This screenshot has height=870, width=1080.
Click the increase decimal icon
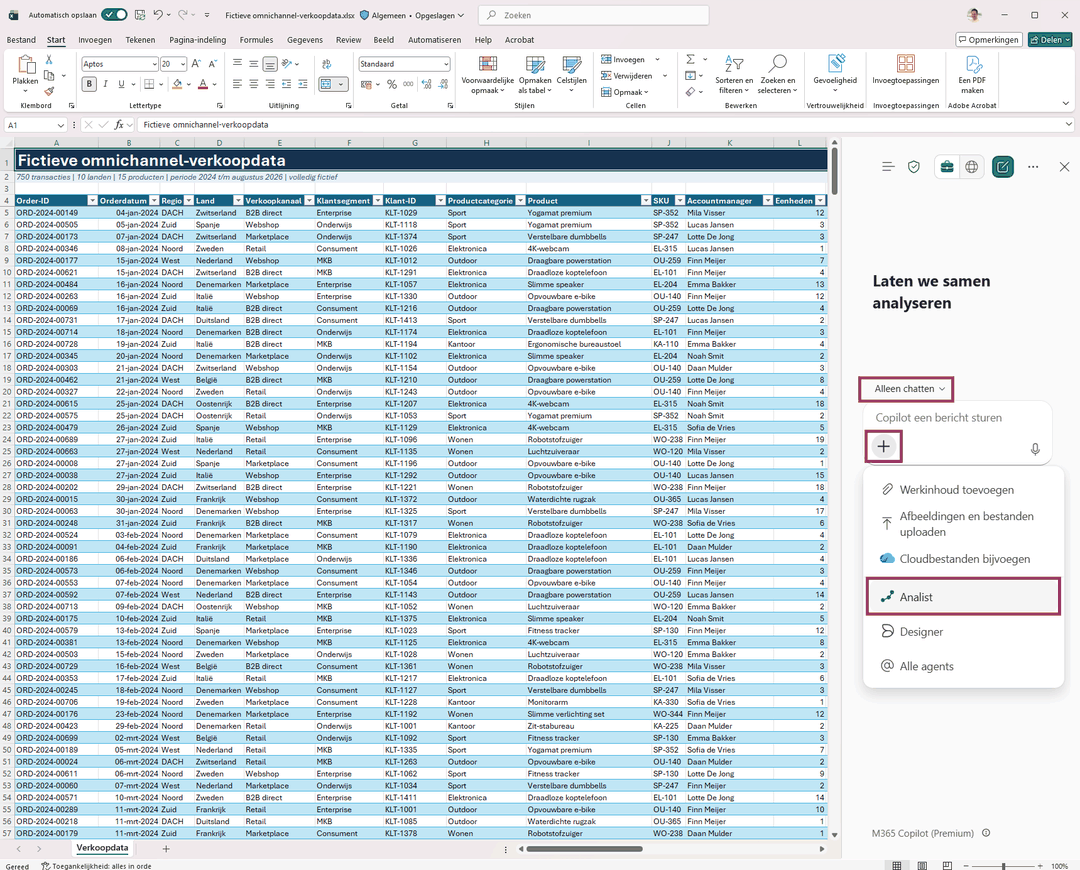[426, 84]
